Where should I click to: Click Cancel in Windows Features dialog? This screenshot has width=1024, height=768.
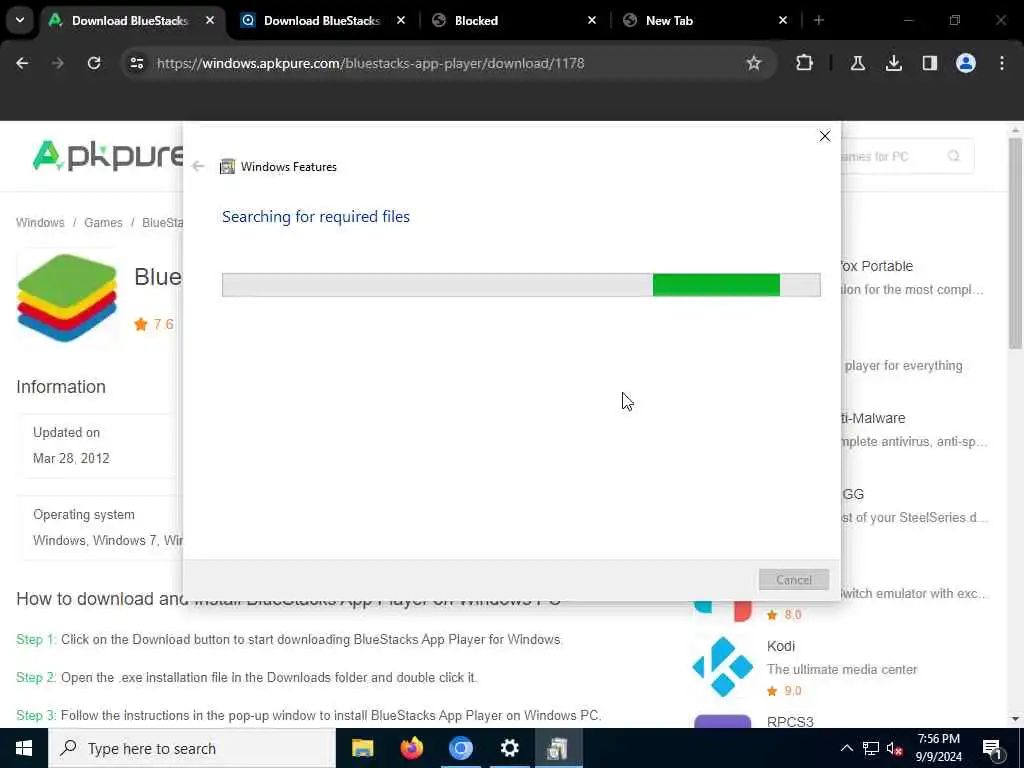click(x=793, y=579)
